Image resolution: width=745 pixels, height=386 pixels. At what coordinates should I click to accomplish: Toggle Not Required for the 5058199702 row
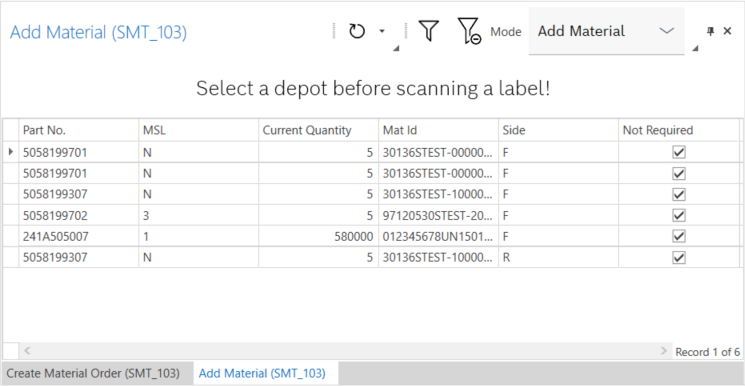tap(679, 215)
